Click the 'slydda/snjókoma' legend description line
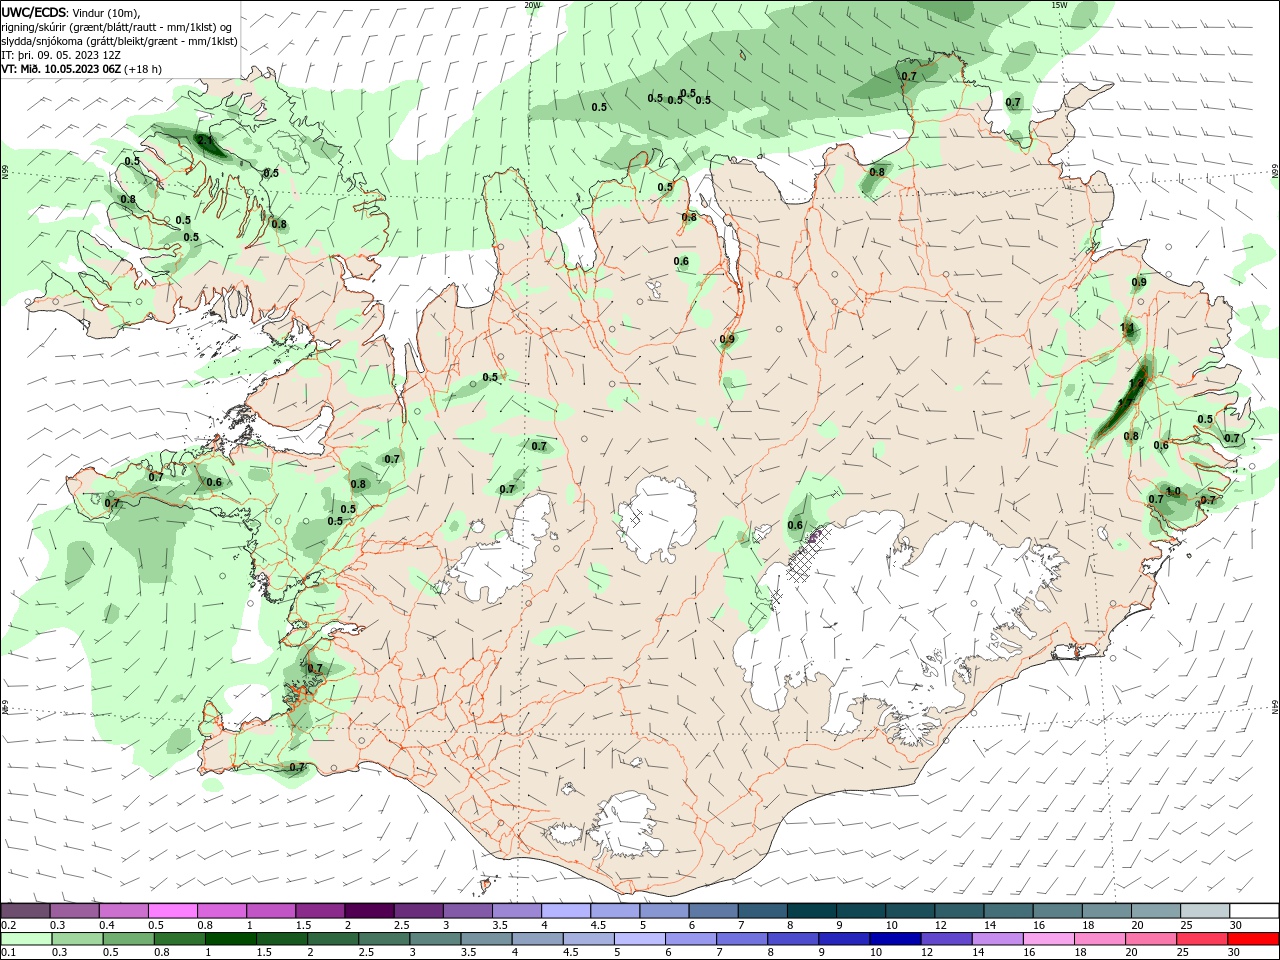The height and width of the screenshot is (960, 1280). coord(120,41)
